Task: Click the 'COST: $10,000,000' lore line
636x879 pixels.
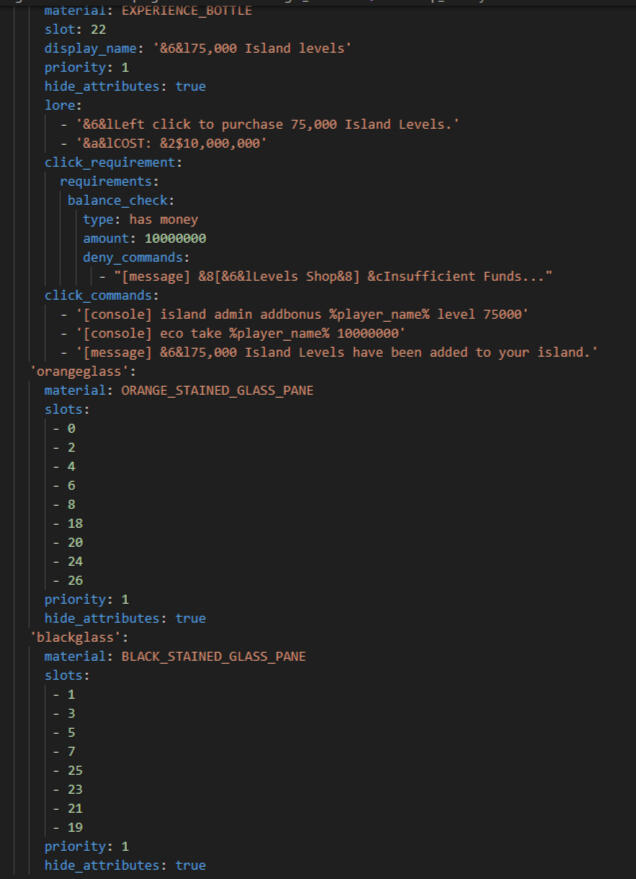Action: 182,143
